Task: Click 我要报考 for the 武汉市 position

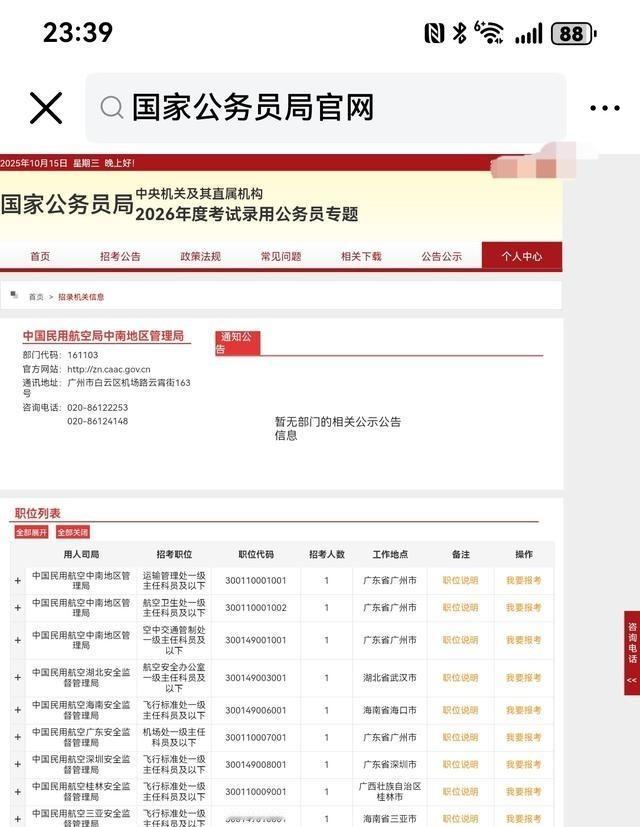Action: tap(523, 678)
